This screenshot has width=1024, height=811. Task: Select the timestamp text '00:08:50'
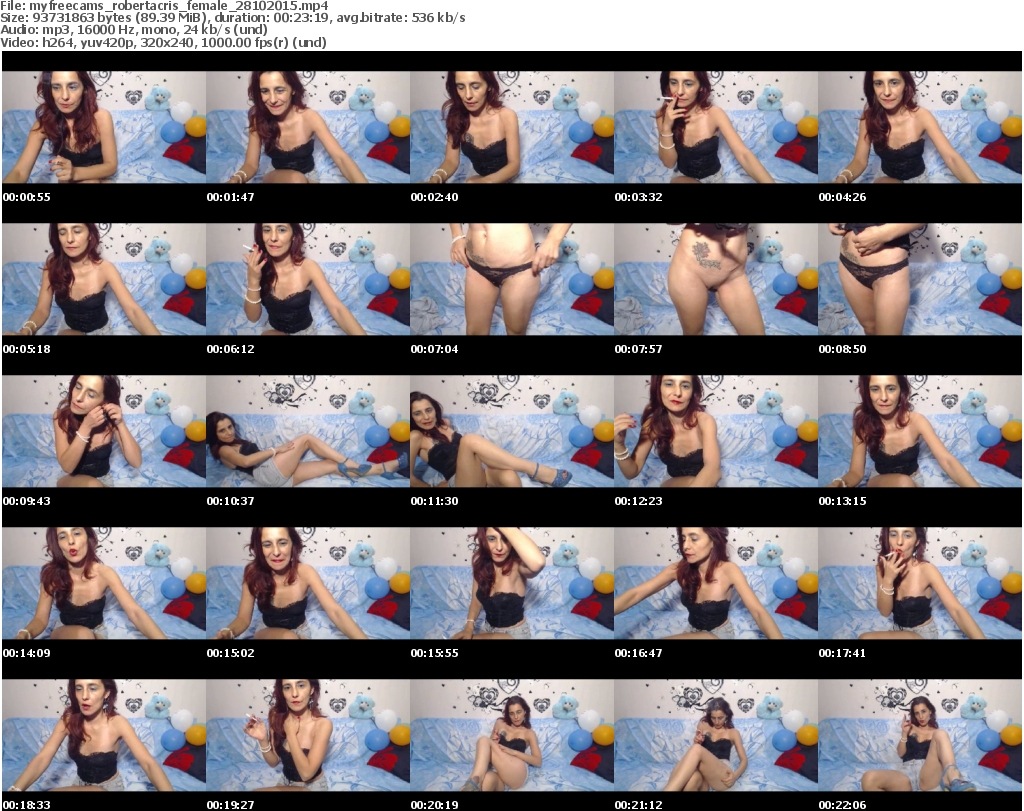[x=842, y=349]
